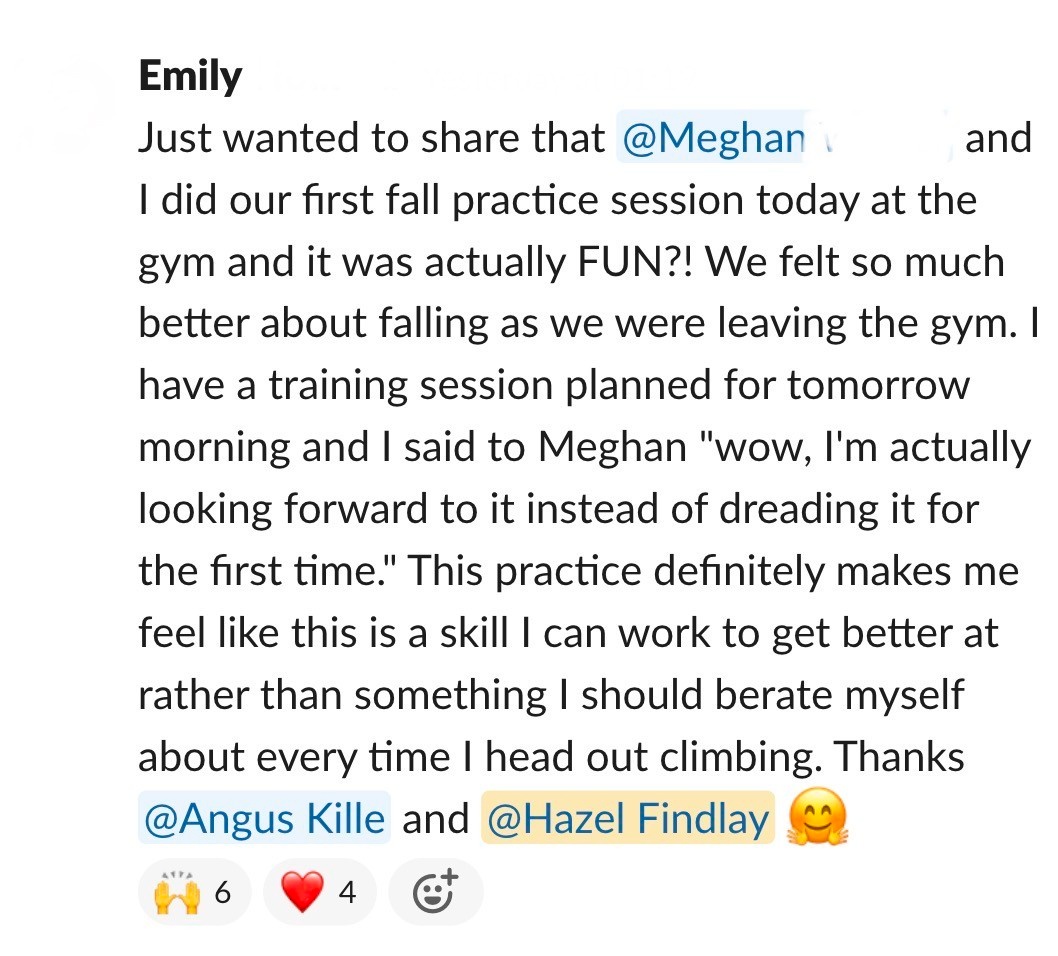Click the word "FUN?!" in the message

click(x=637, y=262)
